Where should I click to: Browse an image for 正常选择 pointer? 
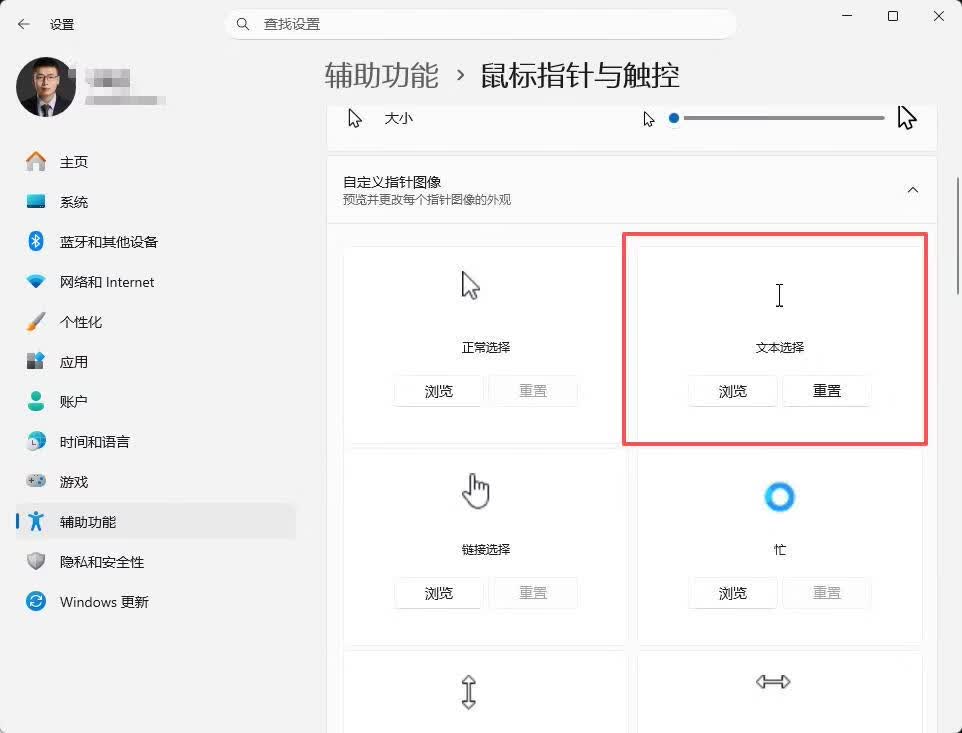click(439, 391)
